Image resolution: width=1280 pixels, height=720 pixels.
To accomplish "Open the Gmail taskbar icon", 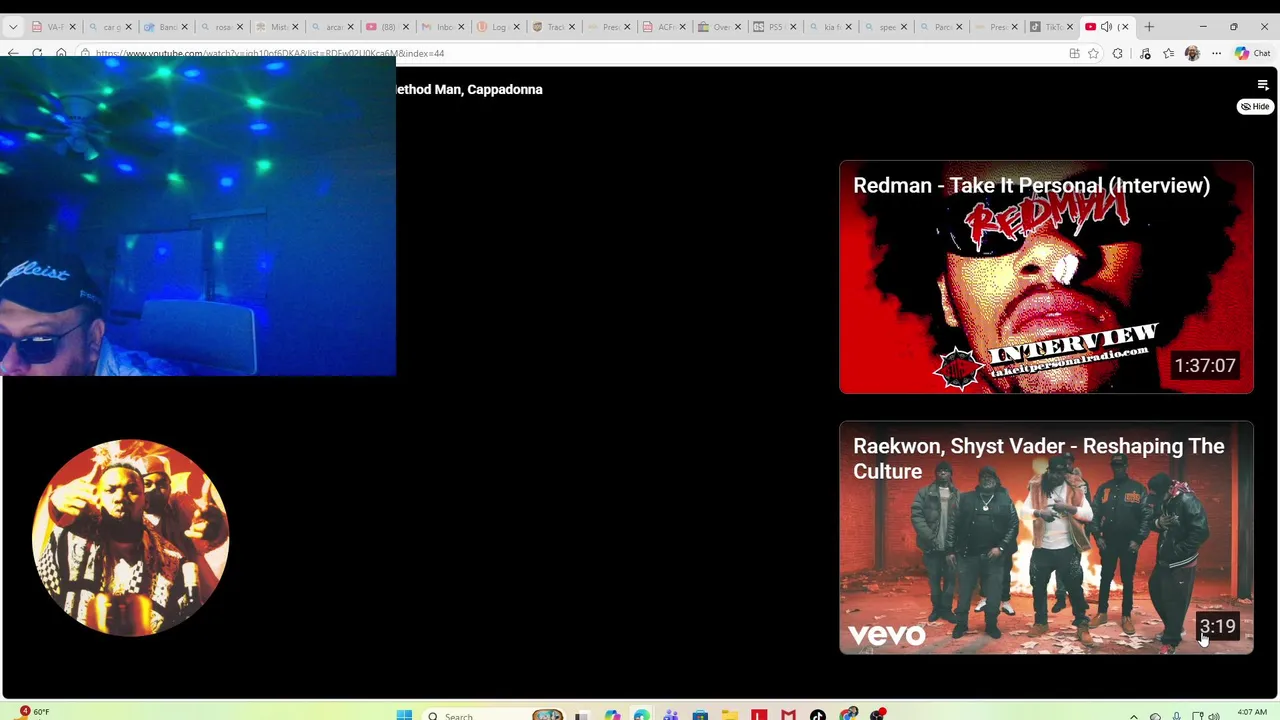I will click(788, 715).
